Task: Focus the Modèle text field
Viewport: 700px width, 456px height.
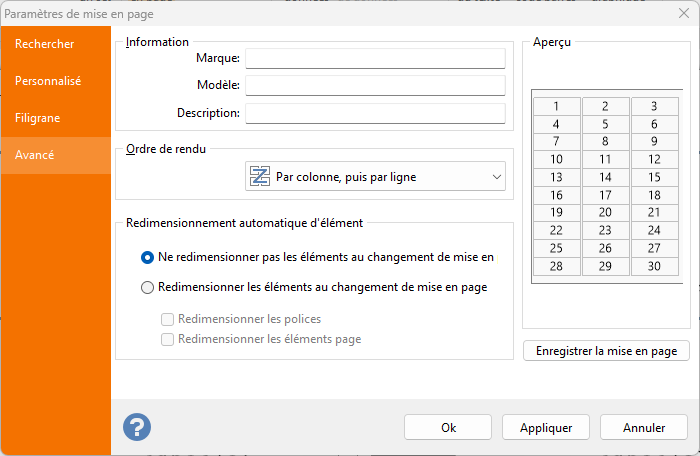Action: [375, 86]
